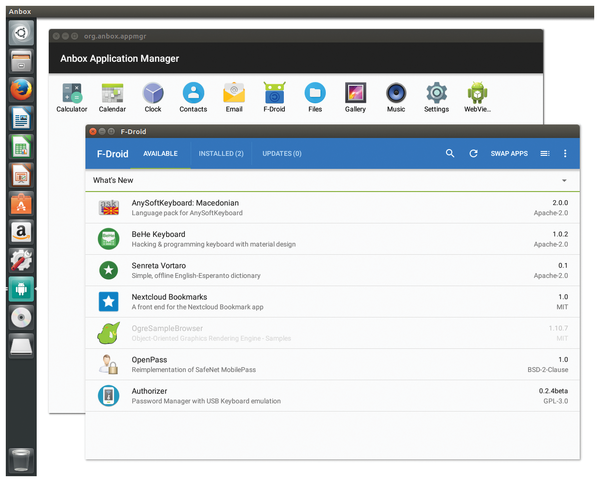Launch Firefox from the Ubuntu launcher

(x=21, y=90)
